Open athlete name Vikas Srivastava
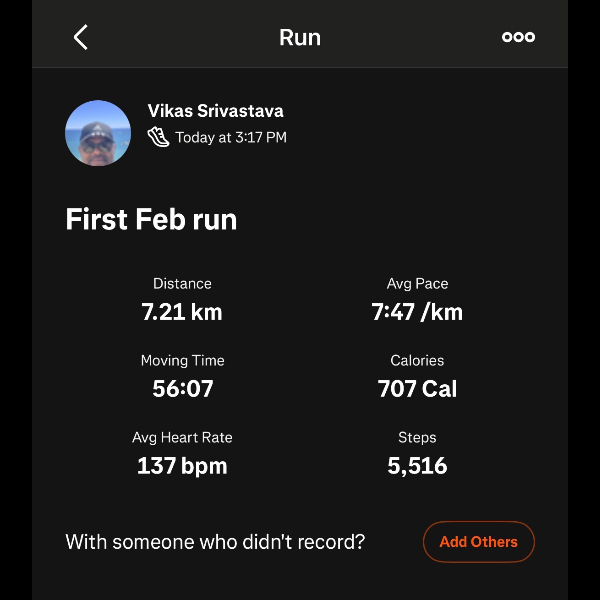Screen dimensions: 600x600 215,111
